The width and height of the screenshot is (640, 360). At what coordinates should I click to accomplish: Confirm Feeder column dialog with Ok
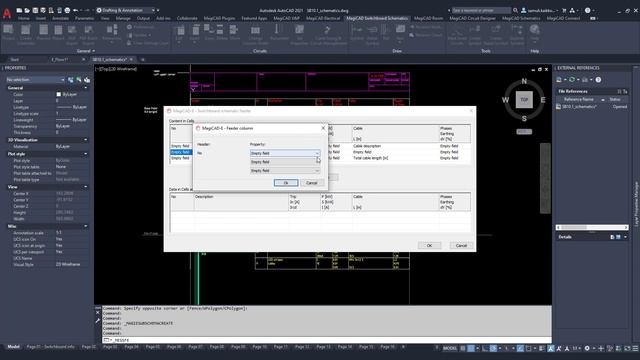click(x=286, y=182)
